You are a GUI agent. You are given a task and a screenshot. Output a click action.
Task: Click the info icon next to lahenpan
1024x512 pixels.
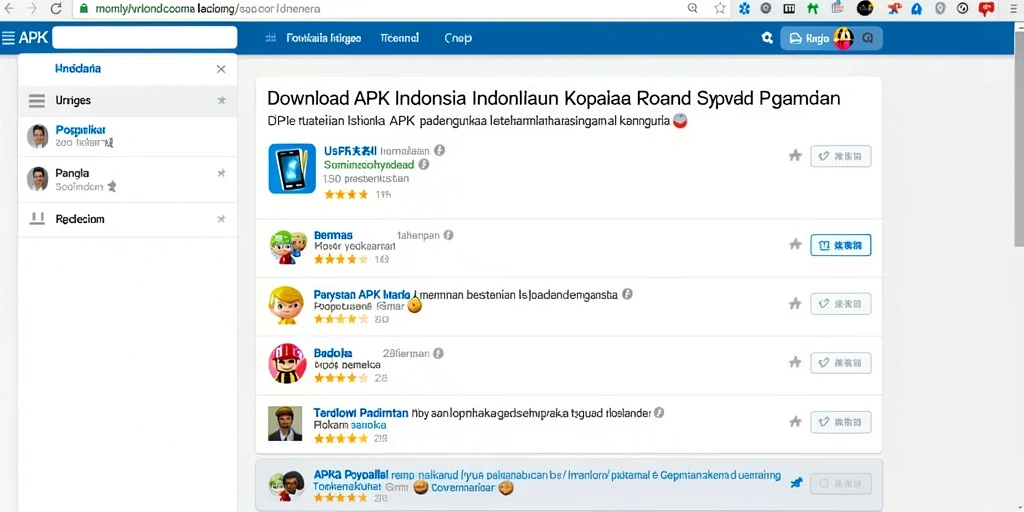click(448, 234)
